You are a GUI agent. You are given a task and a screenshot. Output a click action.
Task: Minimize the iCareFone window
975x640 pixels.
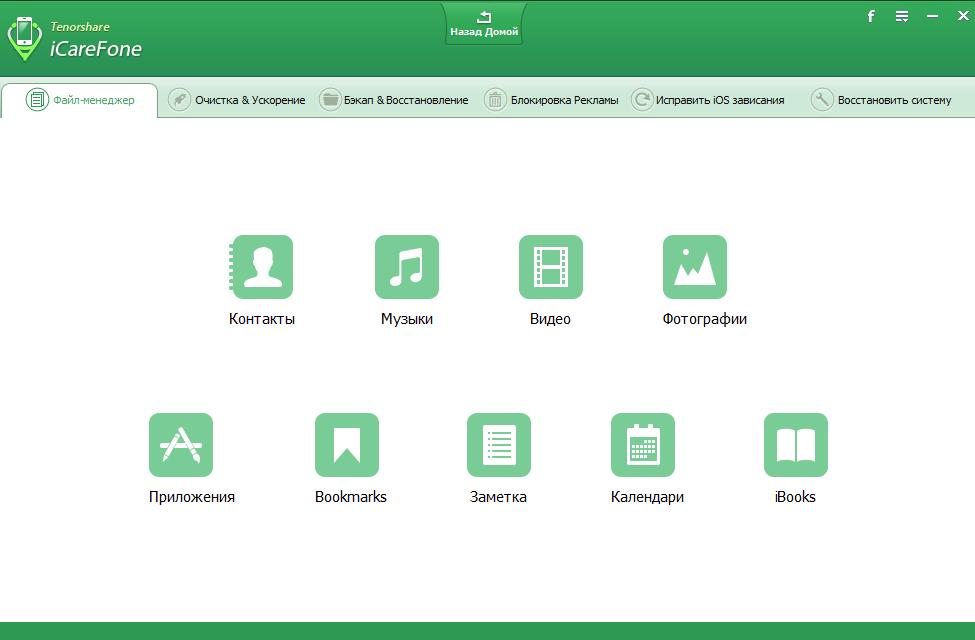pos(932,16)
